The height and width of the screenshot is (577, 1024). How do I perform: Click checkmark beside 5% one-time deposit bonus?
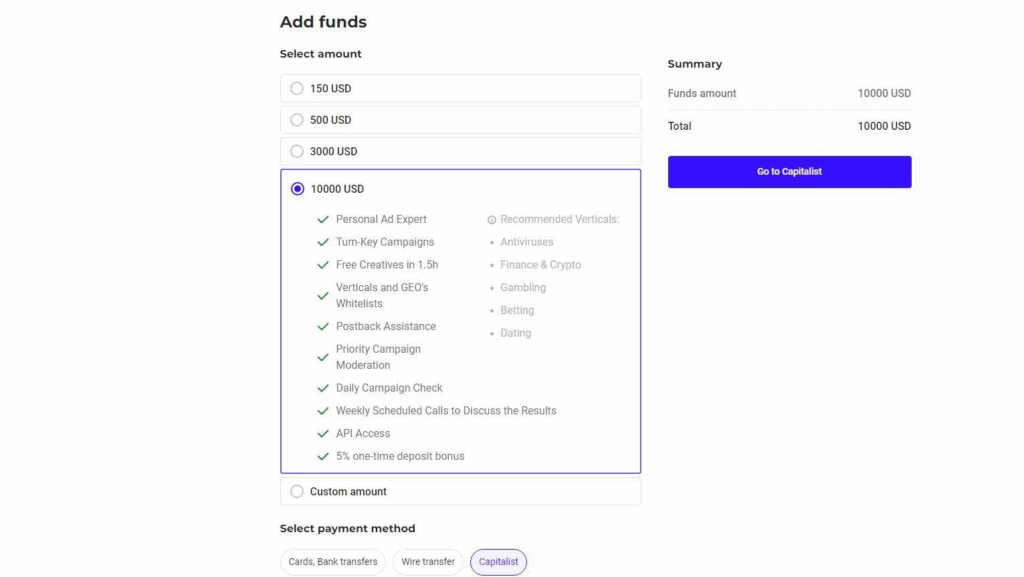pyautogui.click(x=323, y=456)
